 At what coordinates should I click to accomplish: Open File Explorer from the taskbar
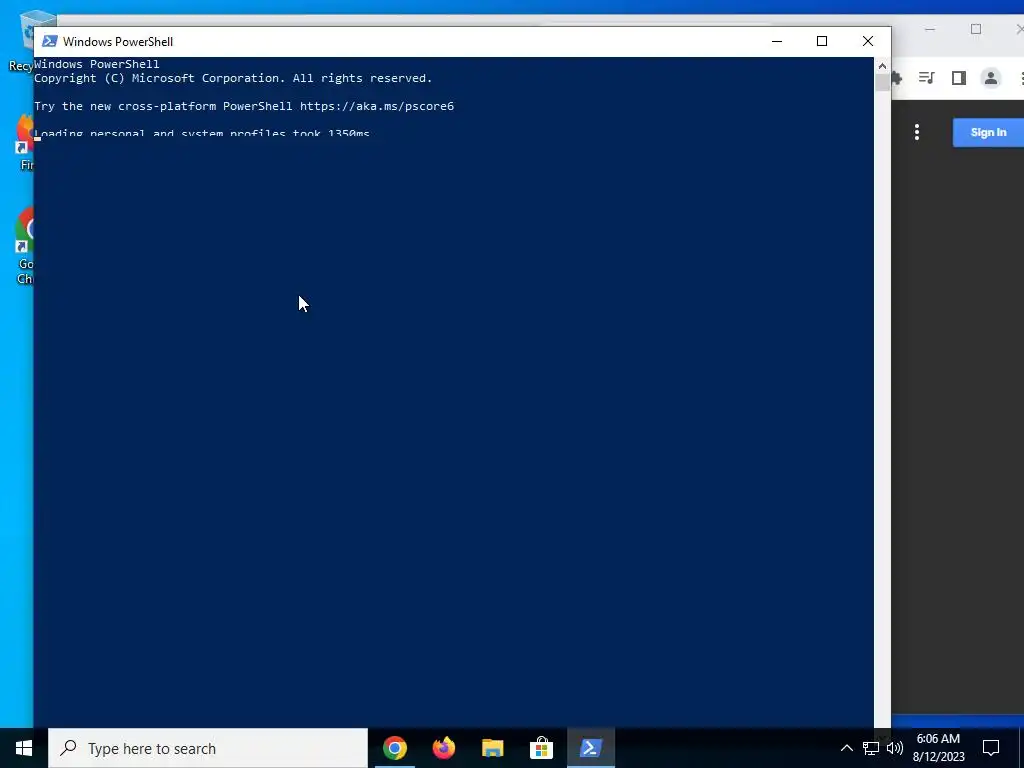pos(492,748)
